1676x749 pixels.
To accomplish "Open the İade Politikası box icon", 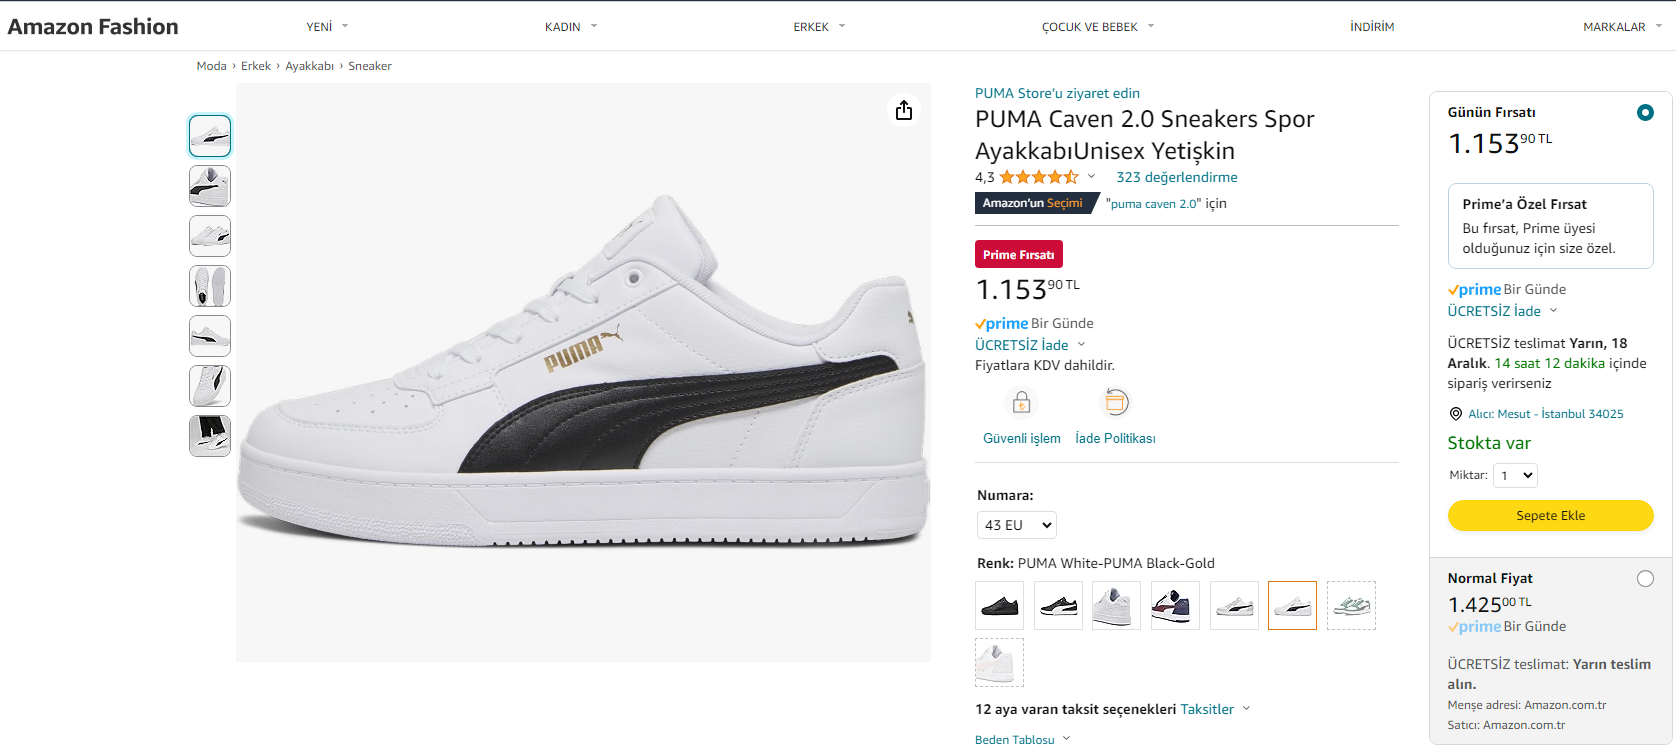I will click(1116, 402).
